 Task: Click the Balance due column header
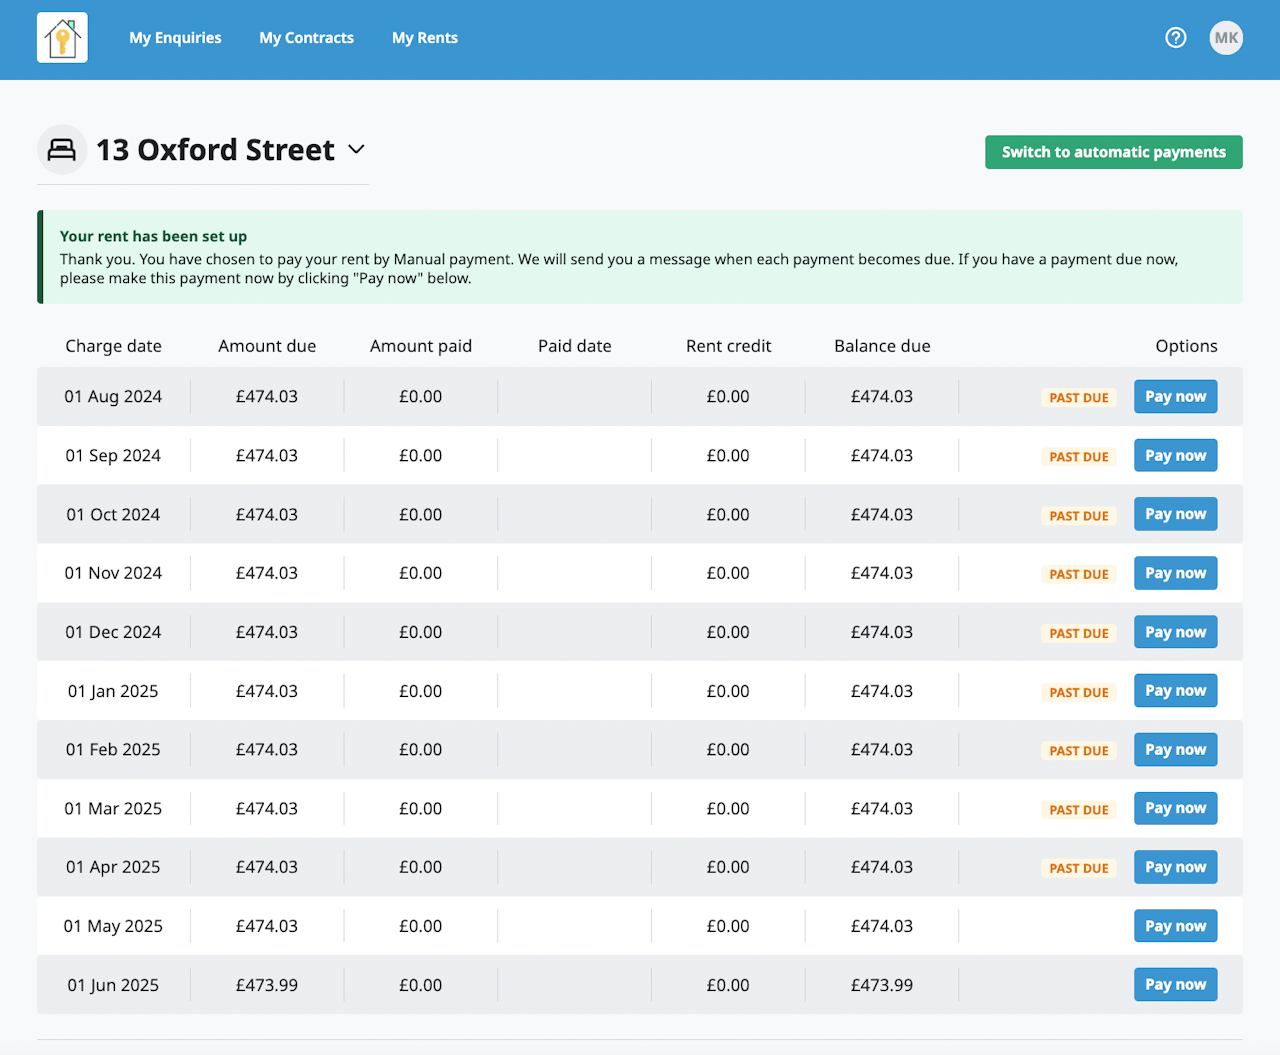(x=882, y=346)
